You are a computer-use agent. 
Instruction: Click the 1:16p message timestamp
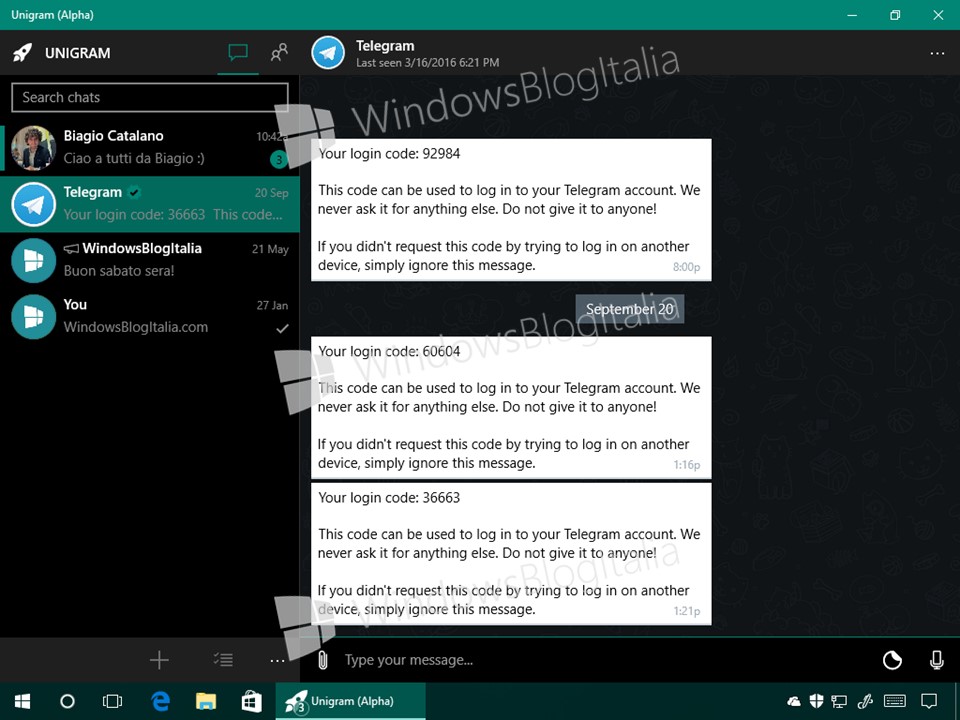tap(687, 465)
